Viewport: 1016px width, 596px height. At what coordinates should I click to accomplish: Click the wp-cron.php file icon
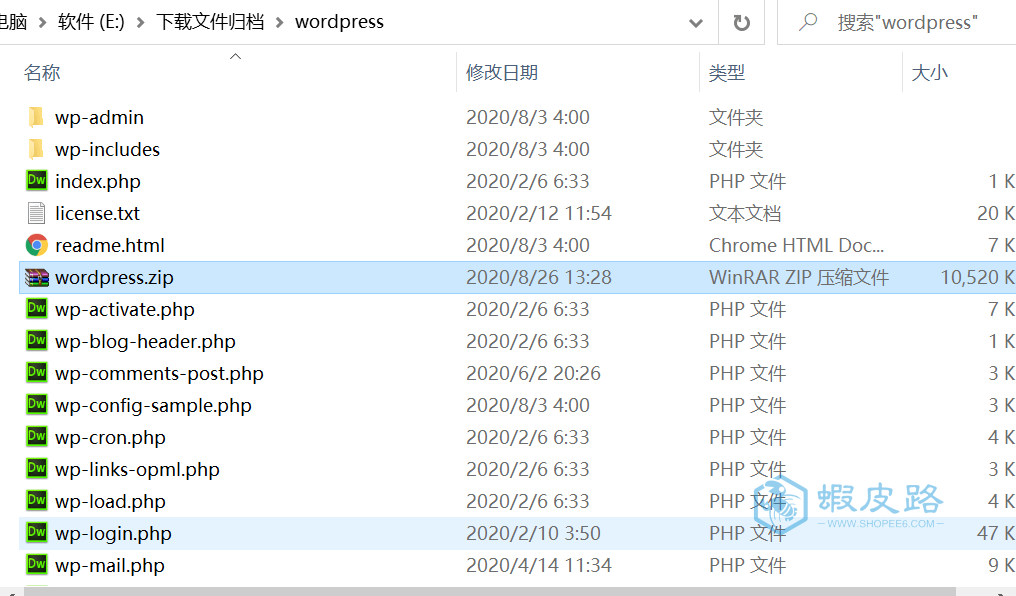[37, 437]
